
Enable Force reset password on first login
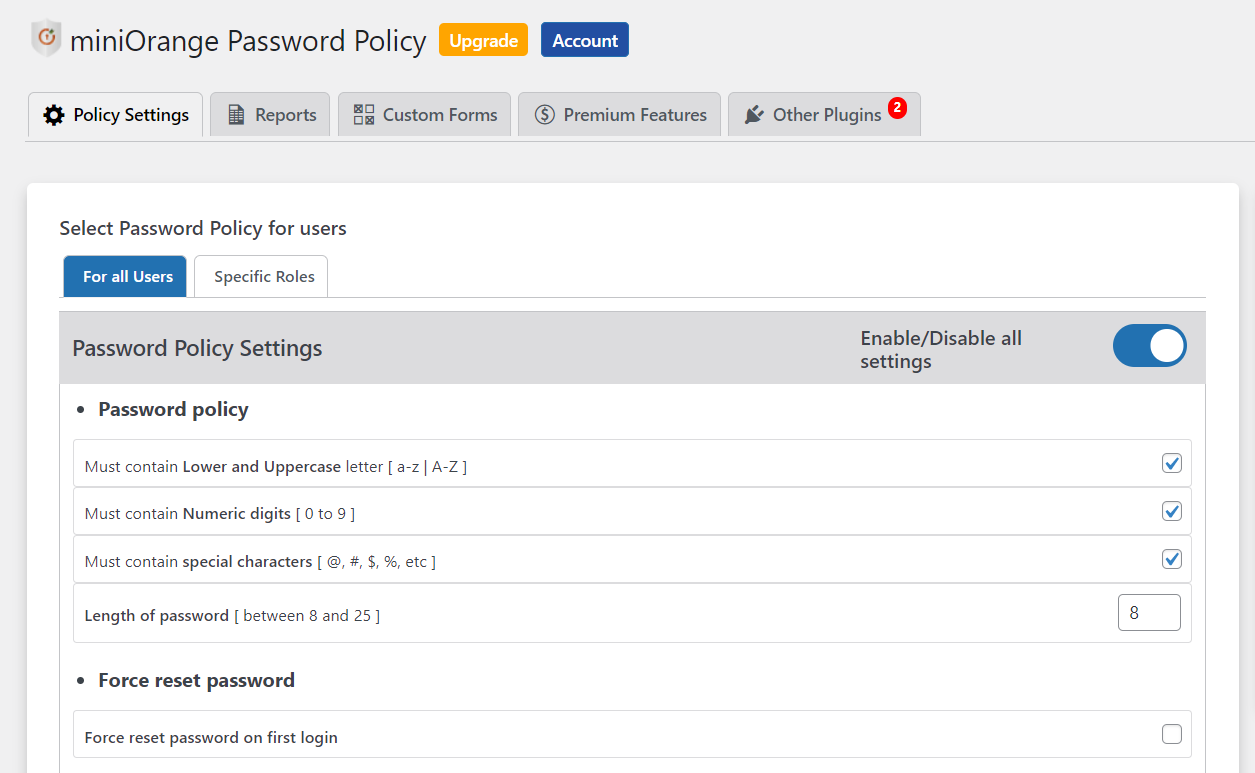click(x=1172, y=735)
